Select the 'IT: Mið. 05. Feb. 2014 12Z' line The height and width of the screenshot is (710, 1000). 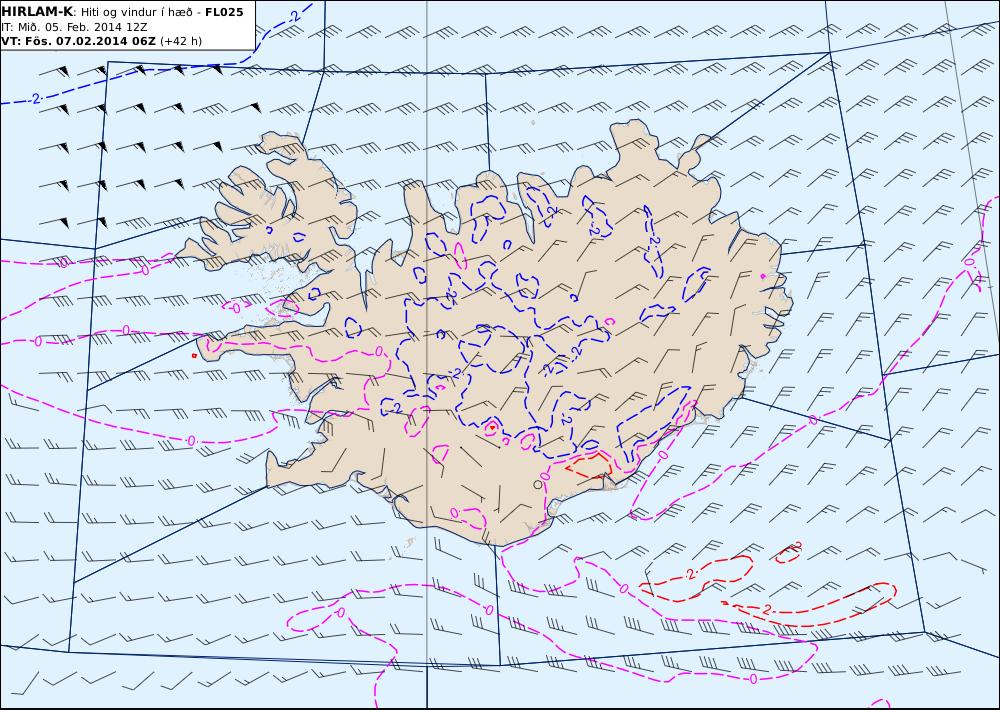click(x=74, y=27)
